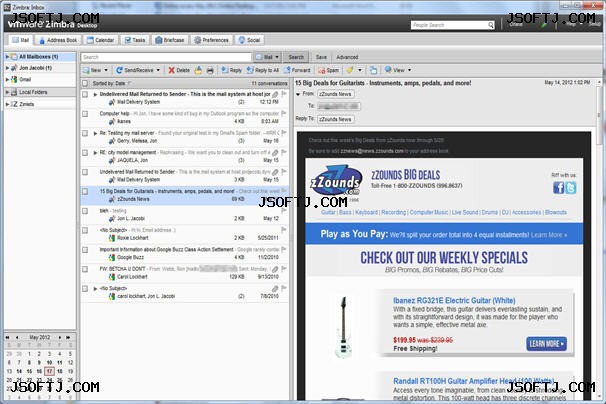Click flag on Roxie Lockhart message
The image size is (606, 404).
[x=284, y=230]
